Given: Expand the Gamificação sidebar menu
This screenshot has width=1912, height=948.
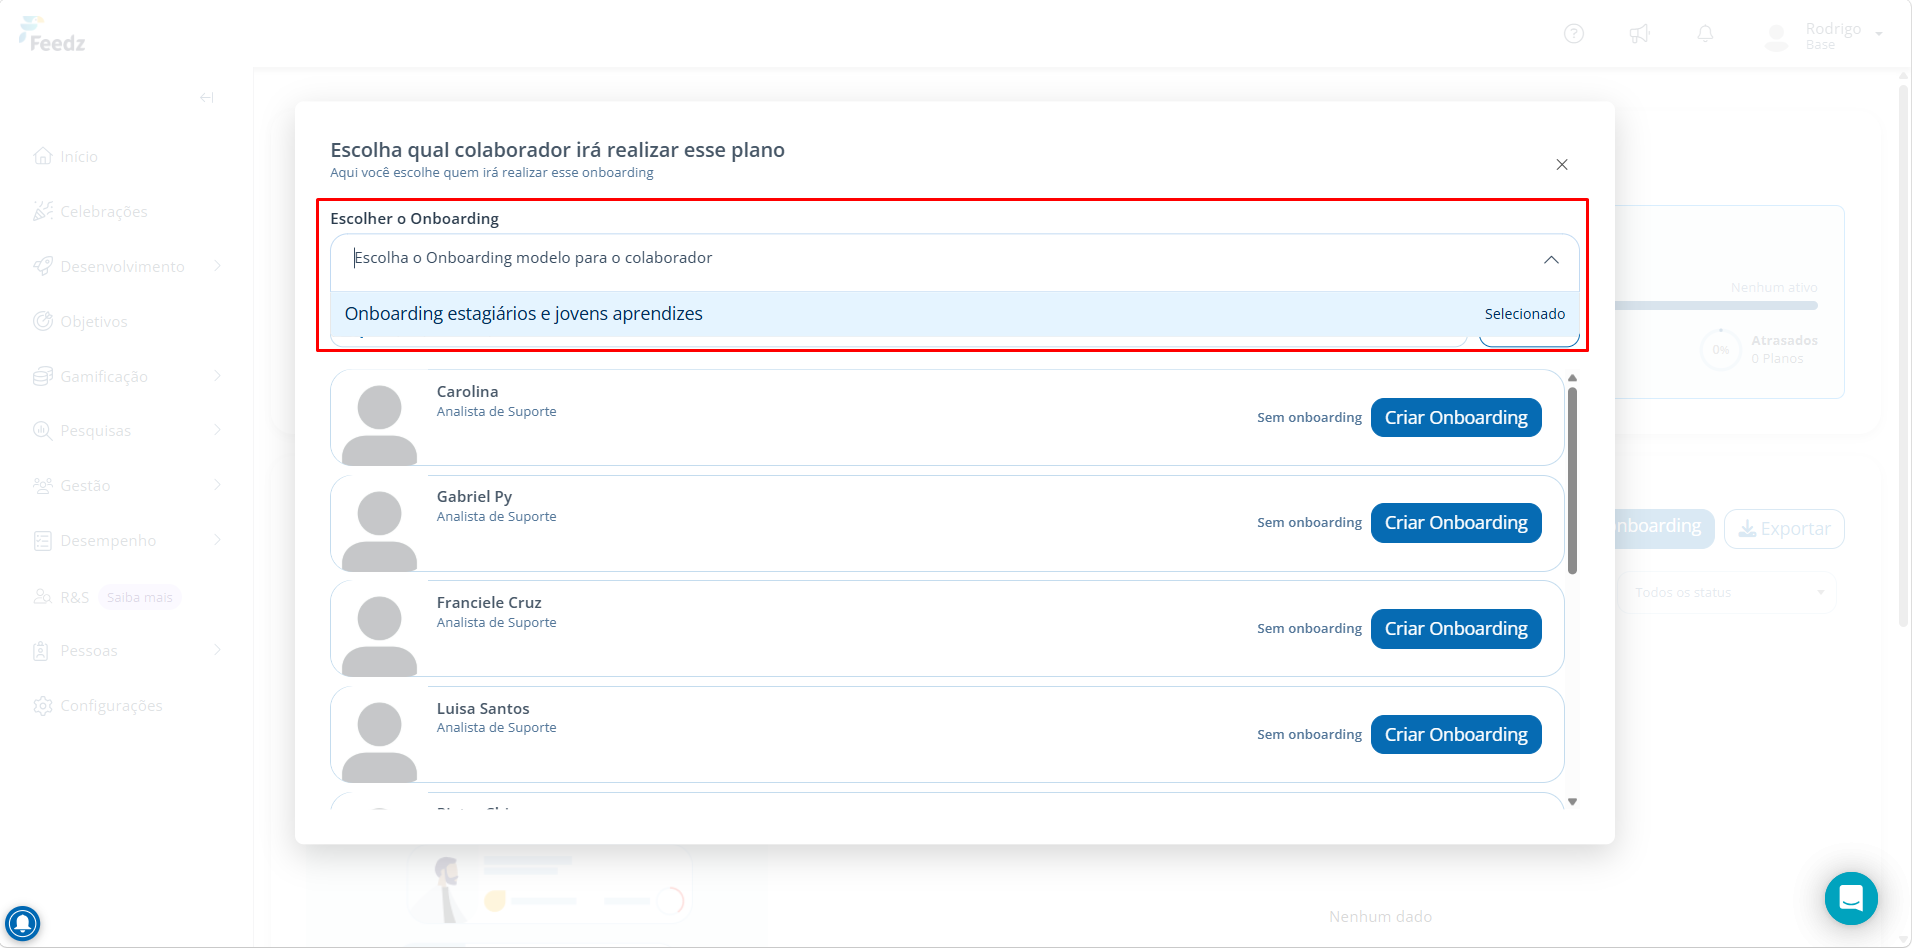Looking at the screenshot, I should pyautogui.click(x=126, y=376).
